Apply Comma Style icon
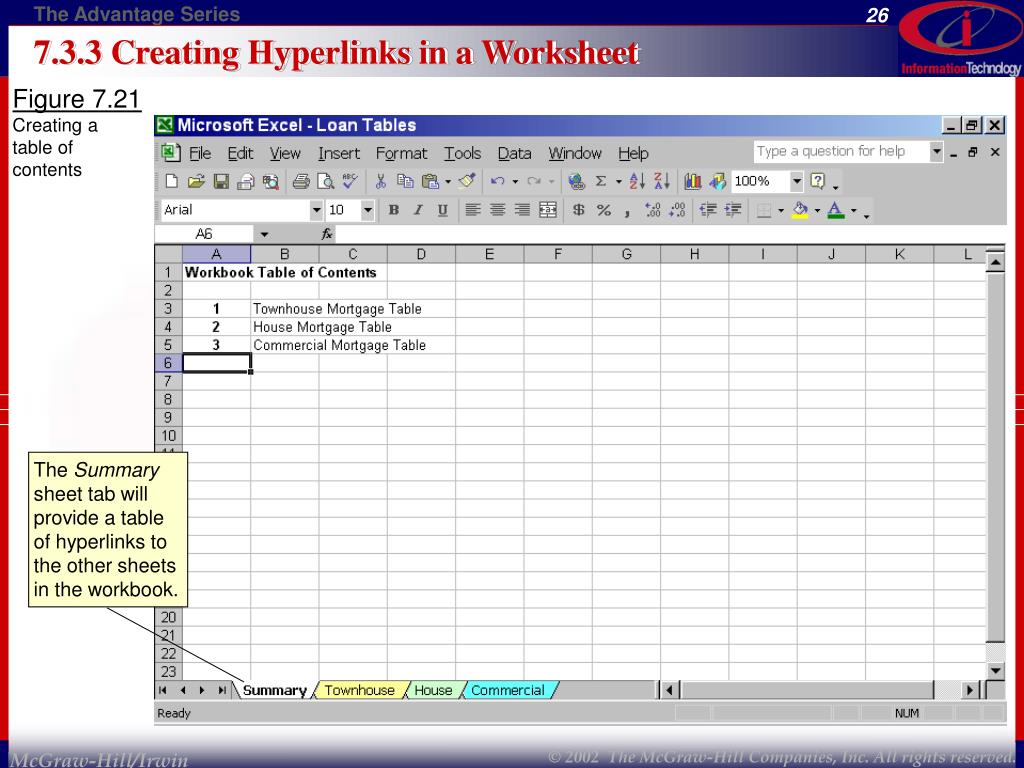The image size is (1024, 768). [x=628, y=212]
